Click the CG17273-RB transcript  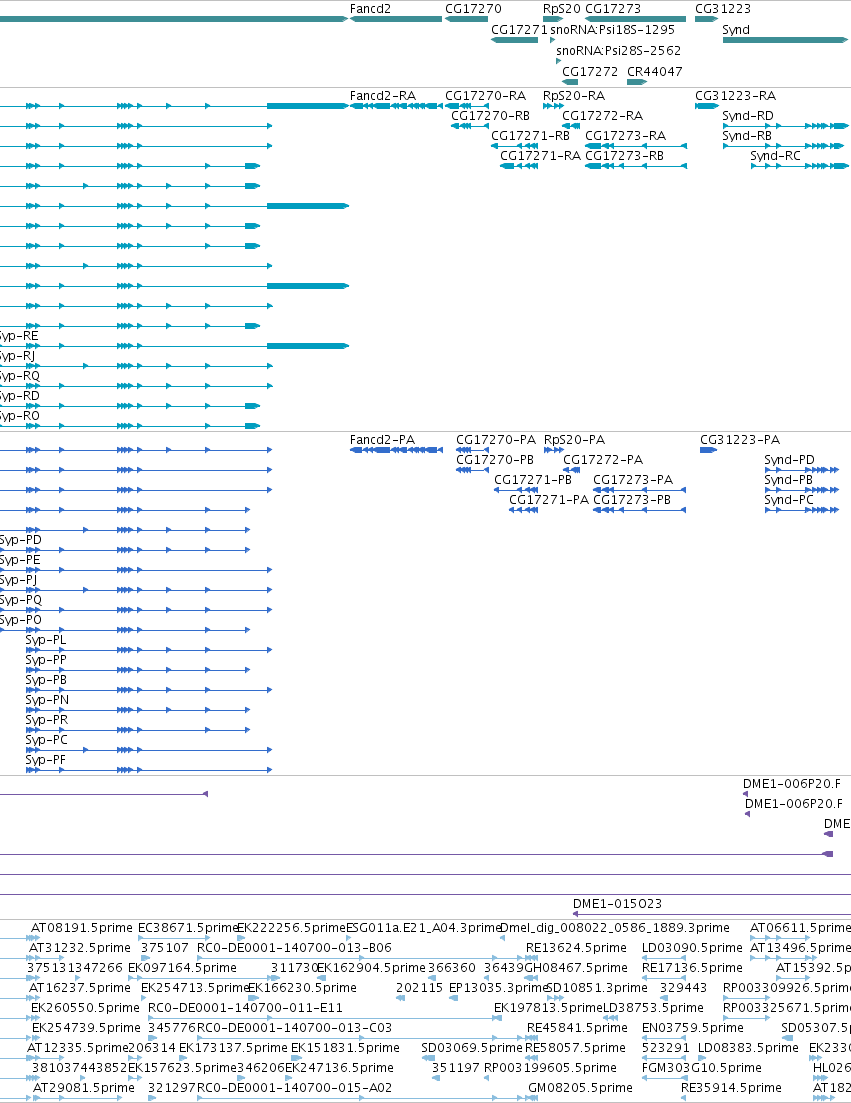636,166
